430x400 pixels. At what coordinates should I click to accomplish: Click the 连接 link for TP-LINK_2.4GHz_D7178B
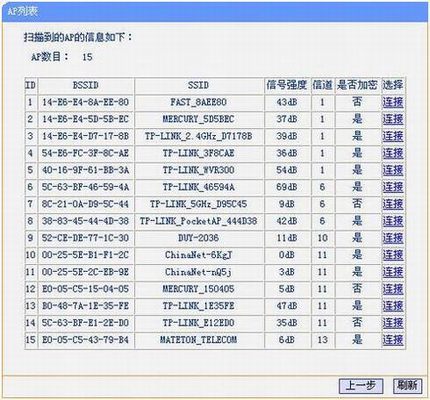click(x=393, y=136)
